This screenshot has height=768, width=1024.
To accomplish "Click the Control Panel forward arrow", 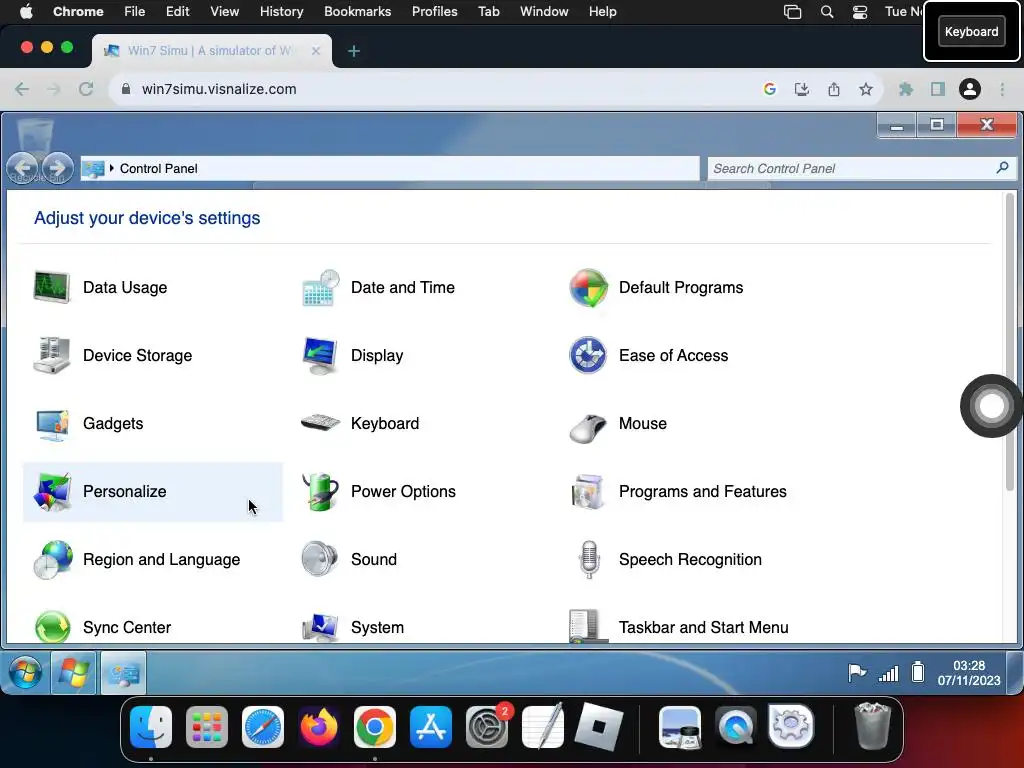I will pyautogui.click(x=57, y=168).
